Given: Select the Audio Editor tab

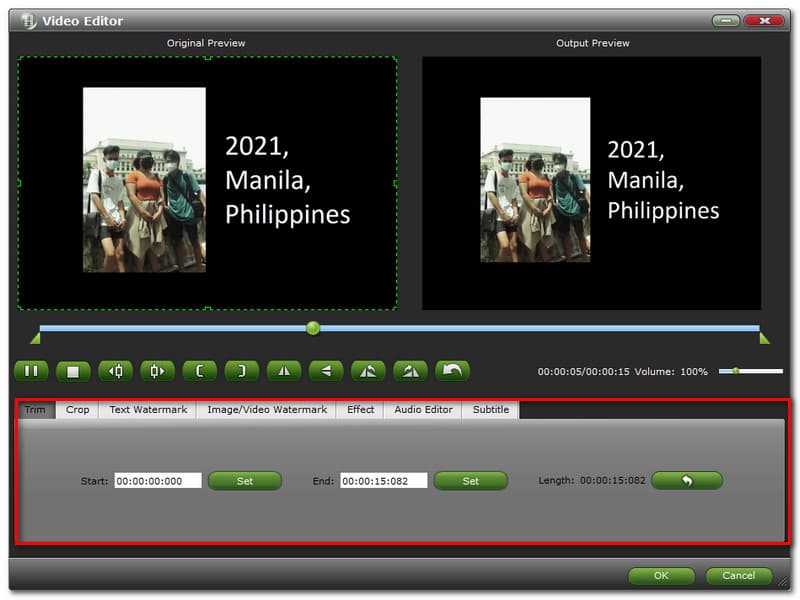Looking at the screenshot, I should coord(423,410).
